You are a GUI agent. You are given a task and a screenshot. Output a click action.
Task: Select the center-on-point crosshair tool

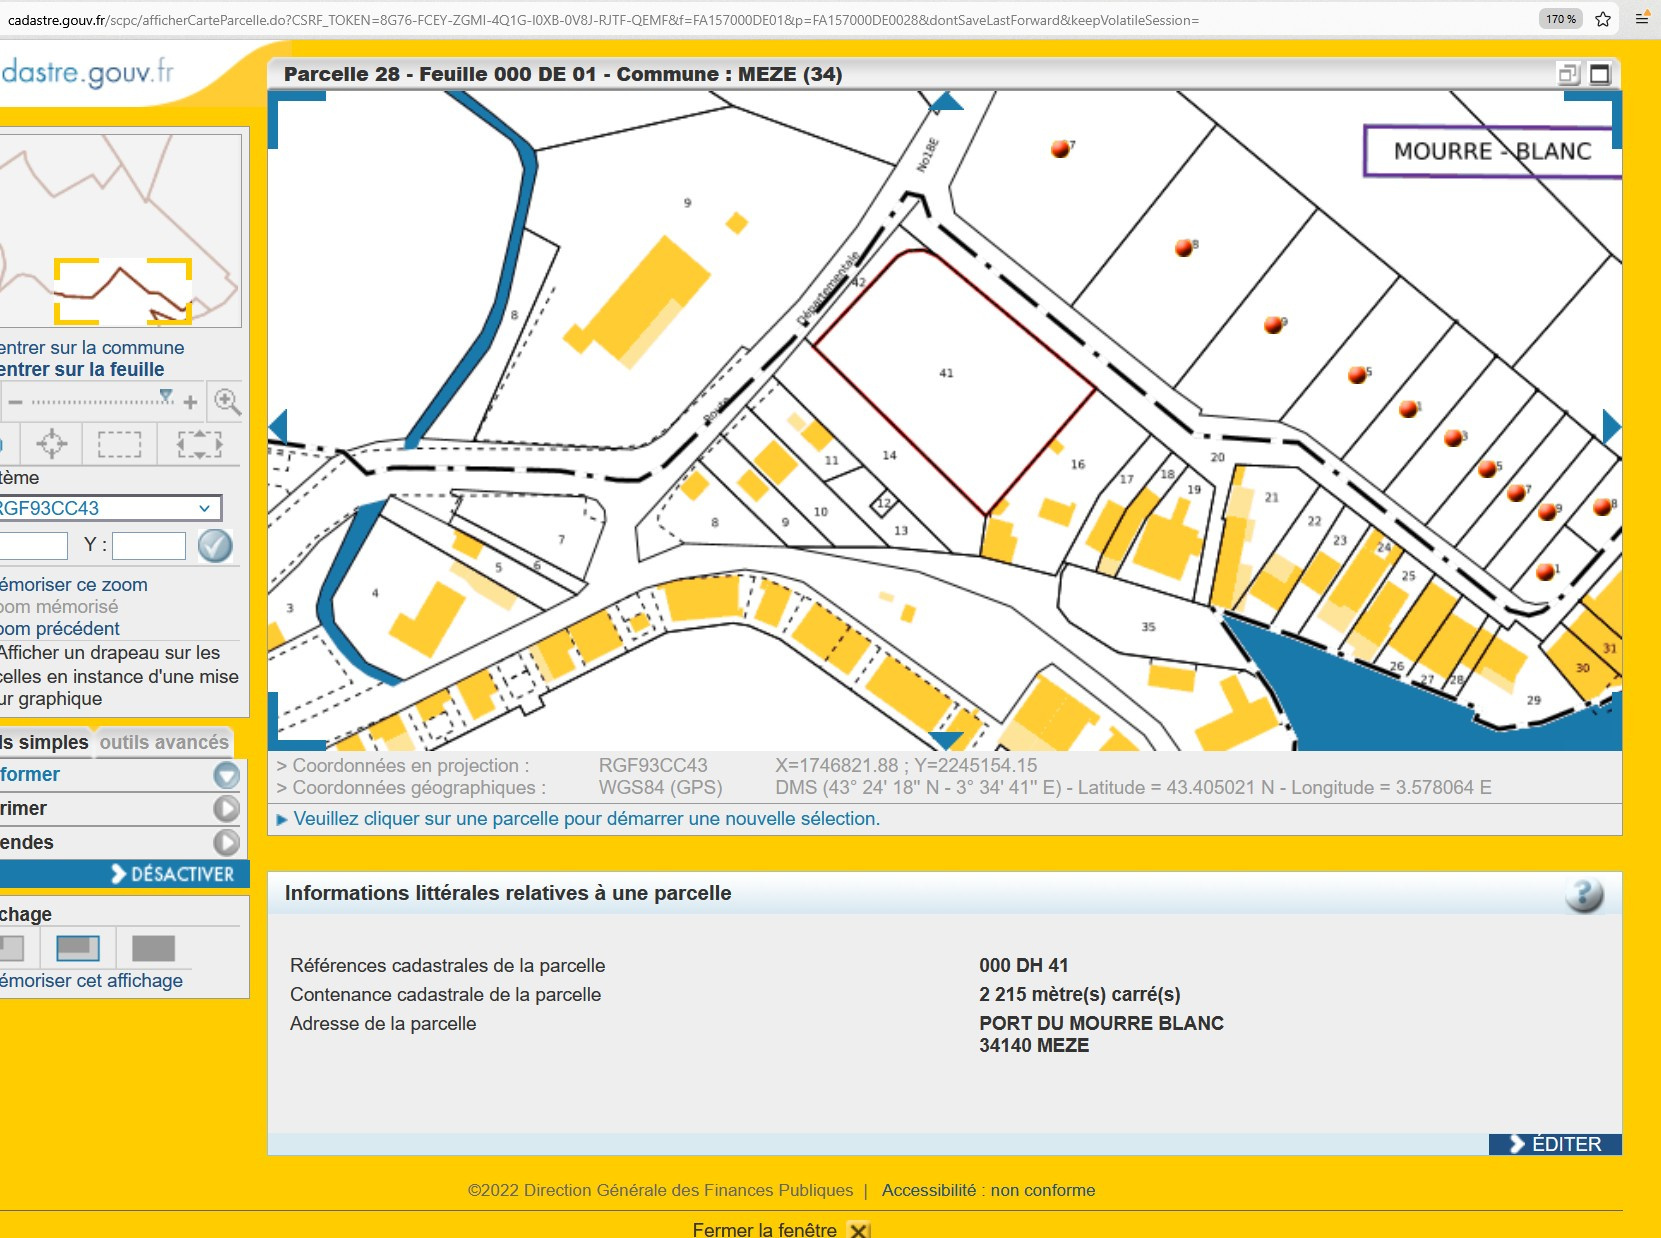tap(51, 443)
